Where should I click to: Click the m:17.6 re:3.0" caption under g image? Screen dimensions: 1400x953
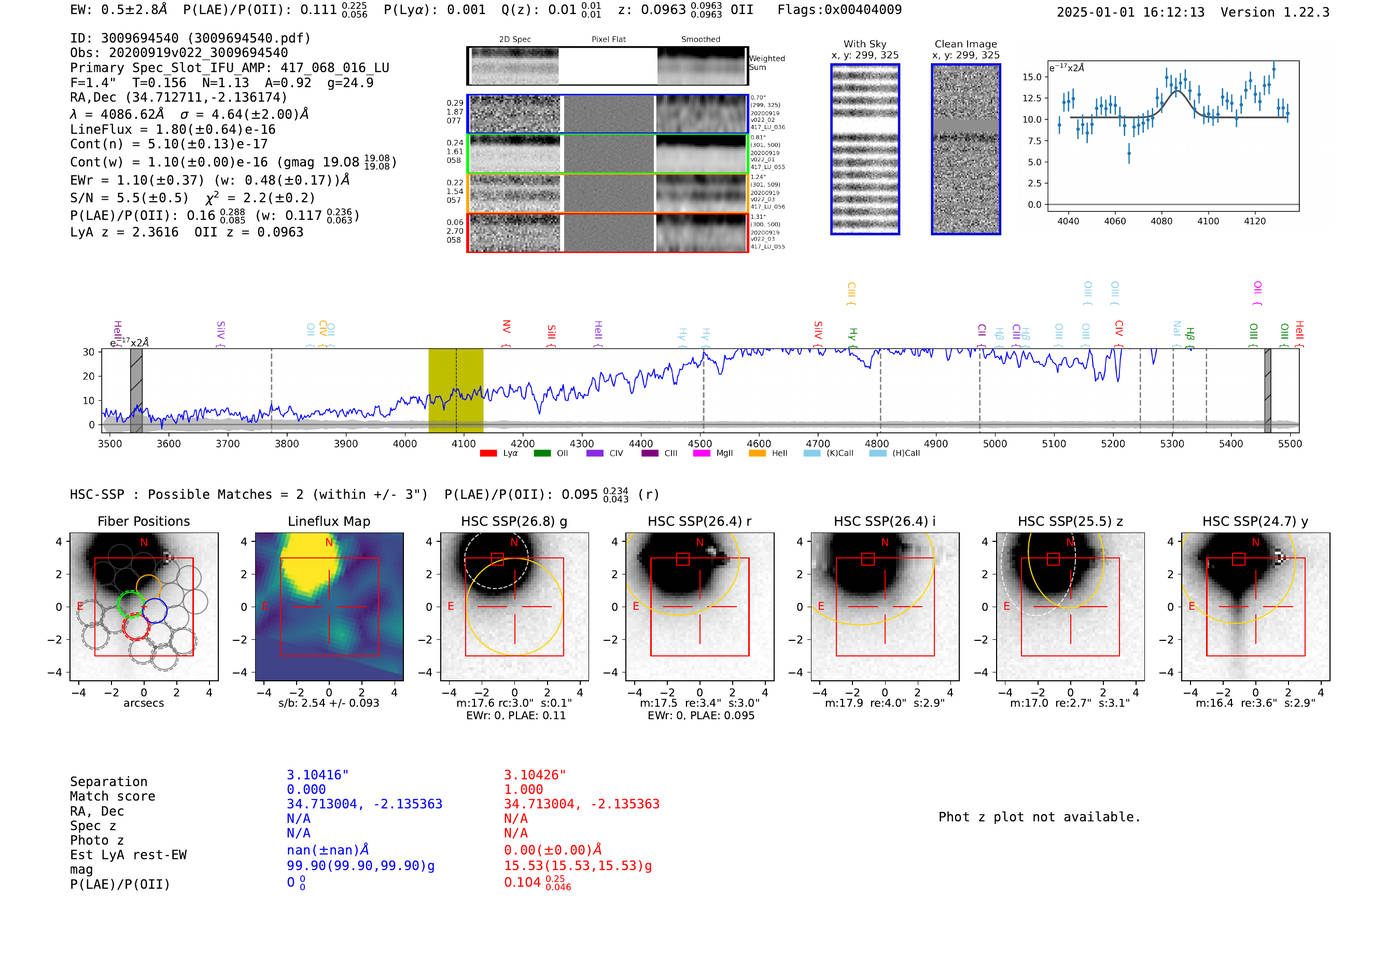pyautogui.click(x=515, y=703)
